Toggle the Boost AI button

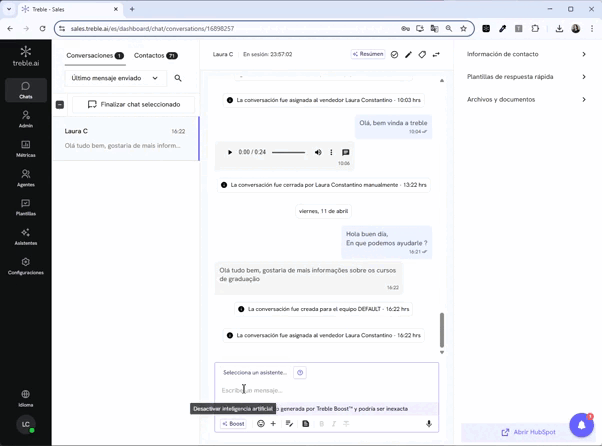pyautogui.click(x=233, y=424)
